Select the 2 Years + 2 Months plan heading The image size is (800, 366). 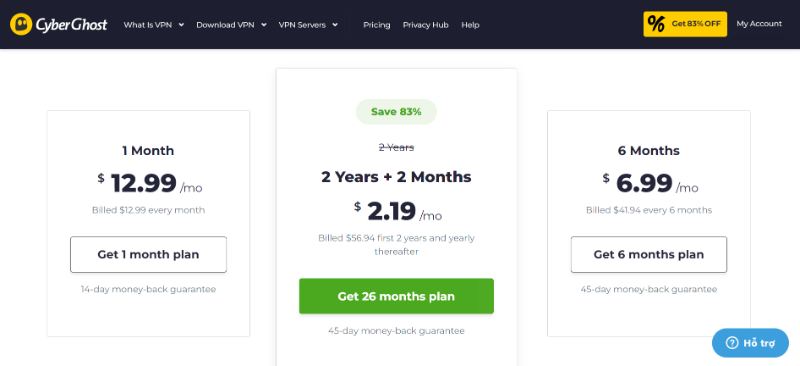pos(396,177)
